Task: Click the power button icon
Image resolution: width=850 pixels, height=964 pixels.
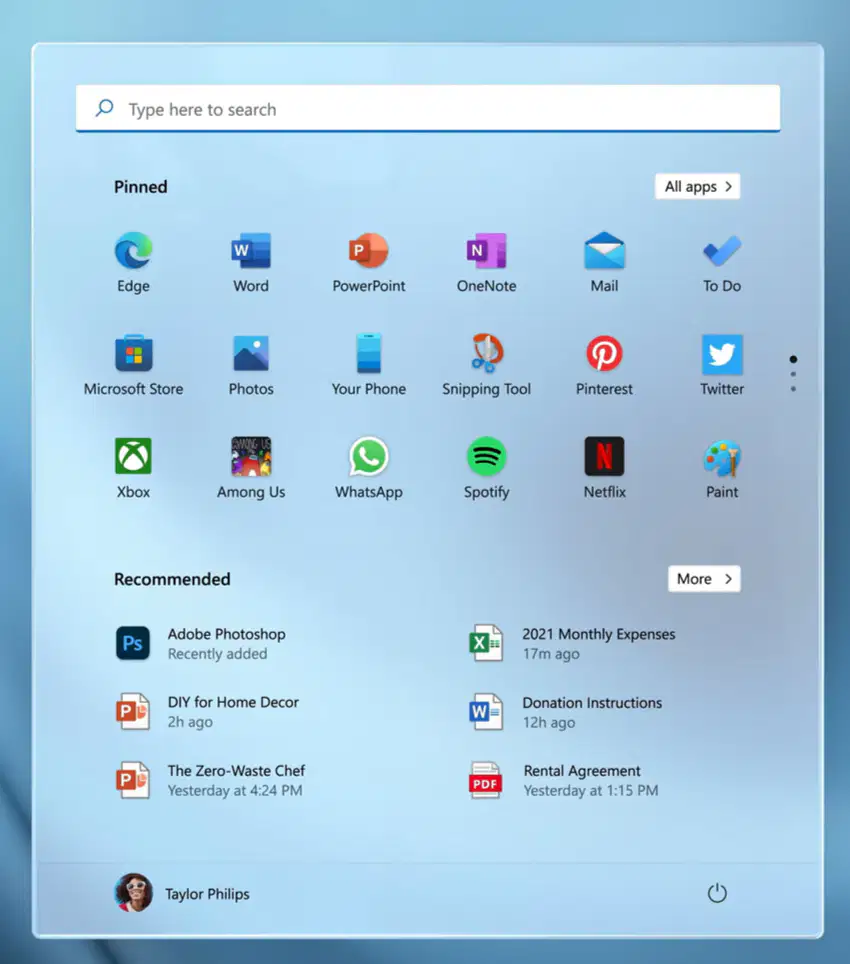Action: pos(717,893)
